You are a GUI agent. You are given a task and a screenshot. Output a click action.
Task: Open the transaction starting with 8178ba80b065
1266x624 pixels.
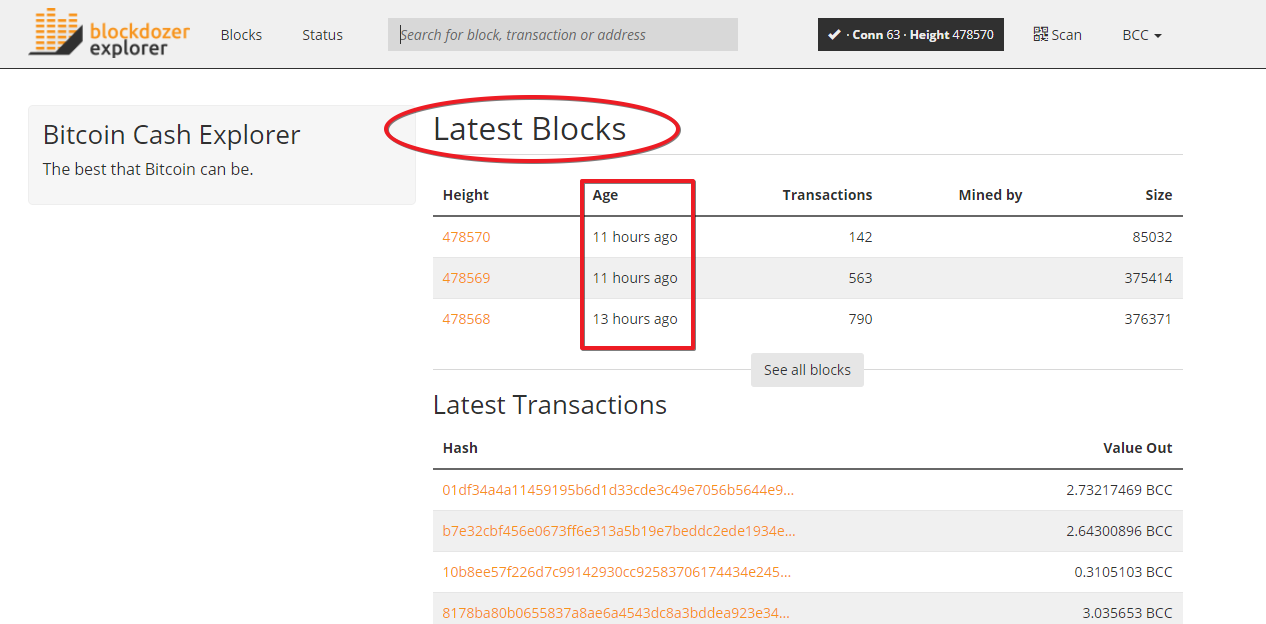[616, 613]
